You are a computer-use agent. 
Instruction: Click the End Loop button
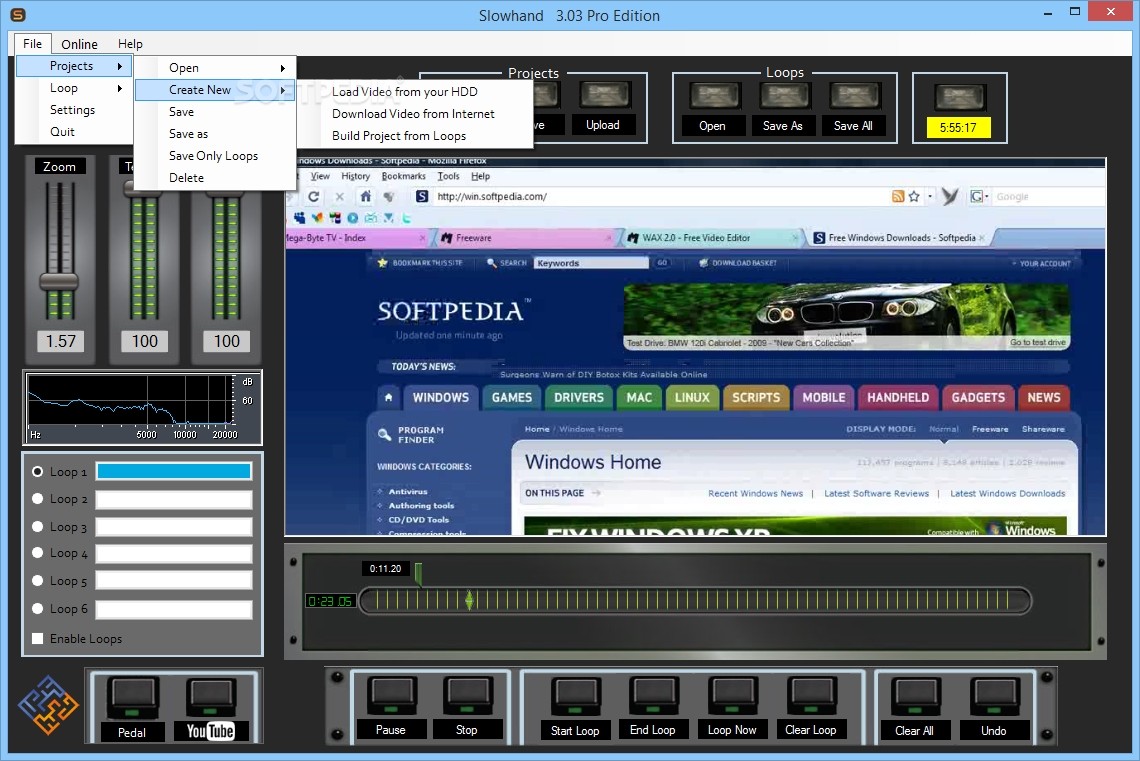654,697
